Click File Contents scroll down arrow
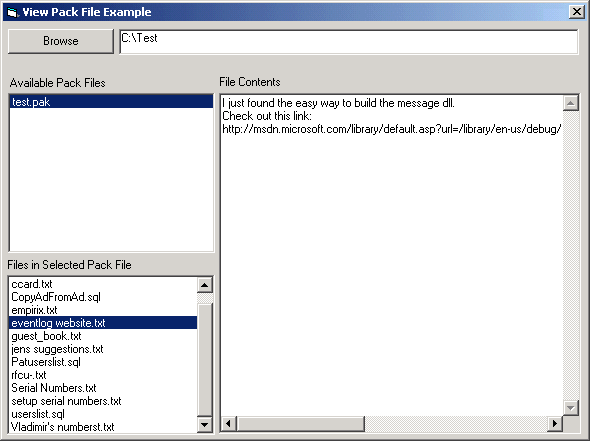This screenshot has width=590, height=441. (x=570, y=408)
